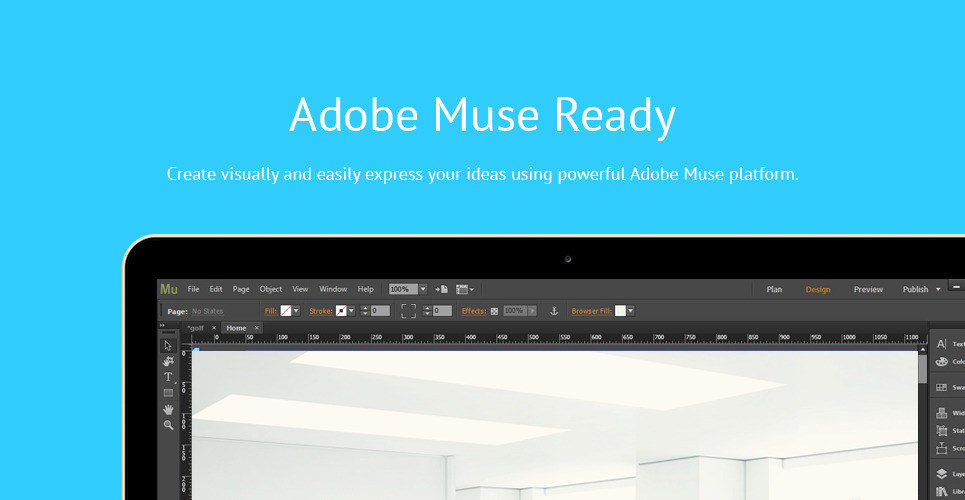The width and height of the screenshot is (965, 500).
Task: Switch to the *golf document tab
Action: [195, 328]
